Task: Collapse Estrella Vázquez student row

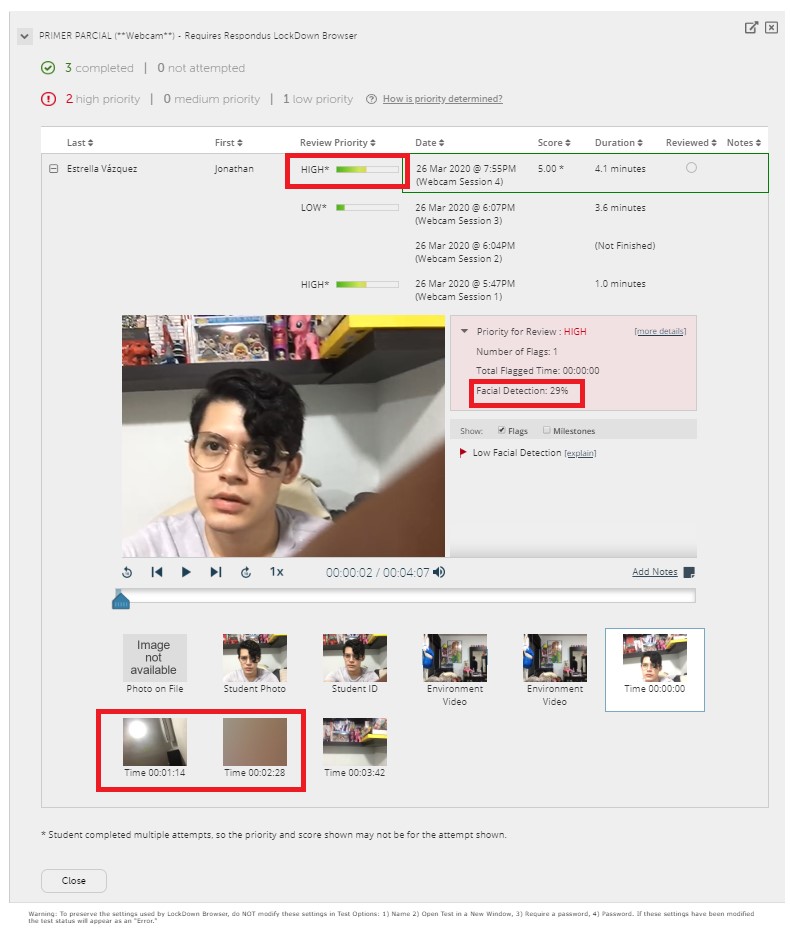Action: 54,169
